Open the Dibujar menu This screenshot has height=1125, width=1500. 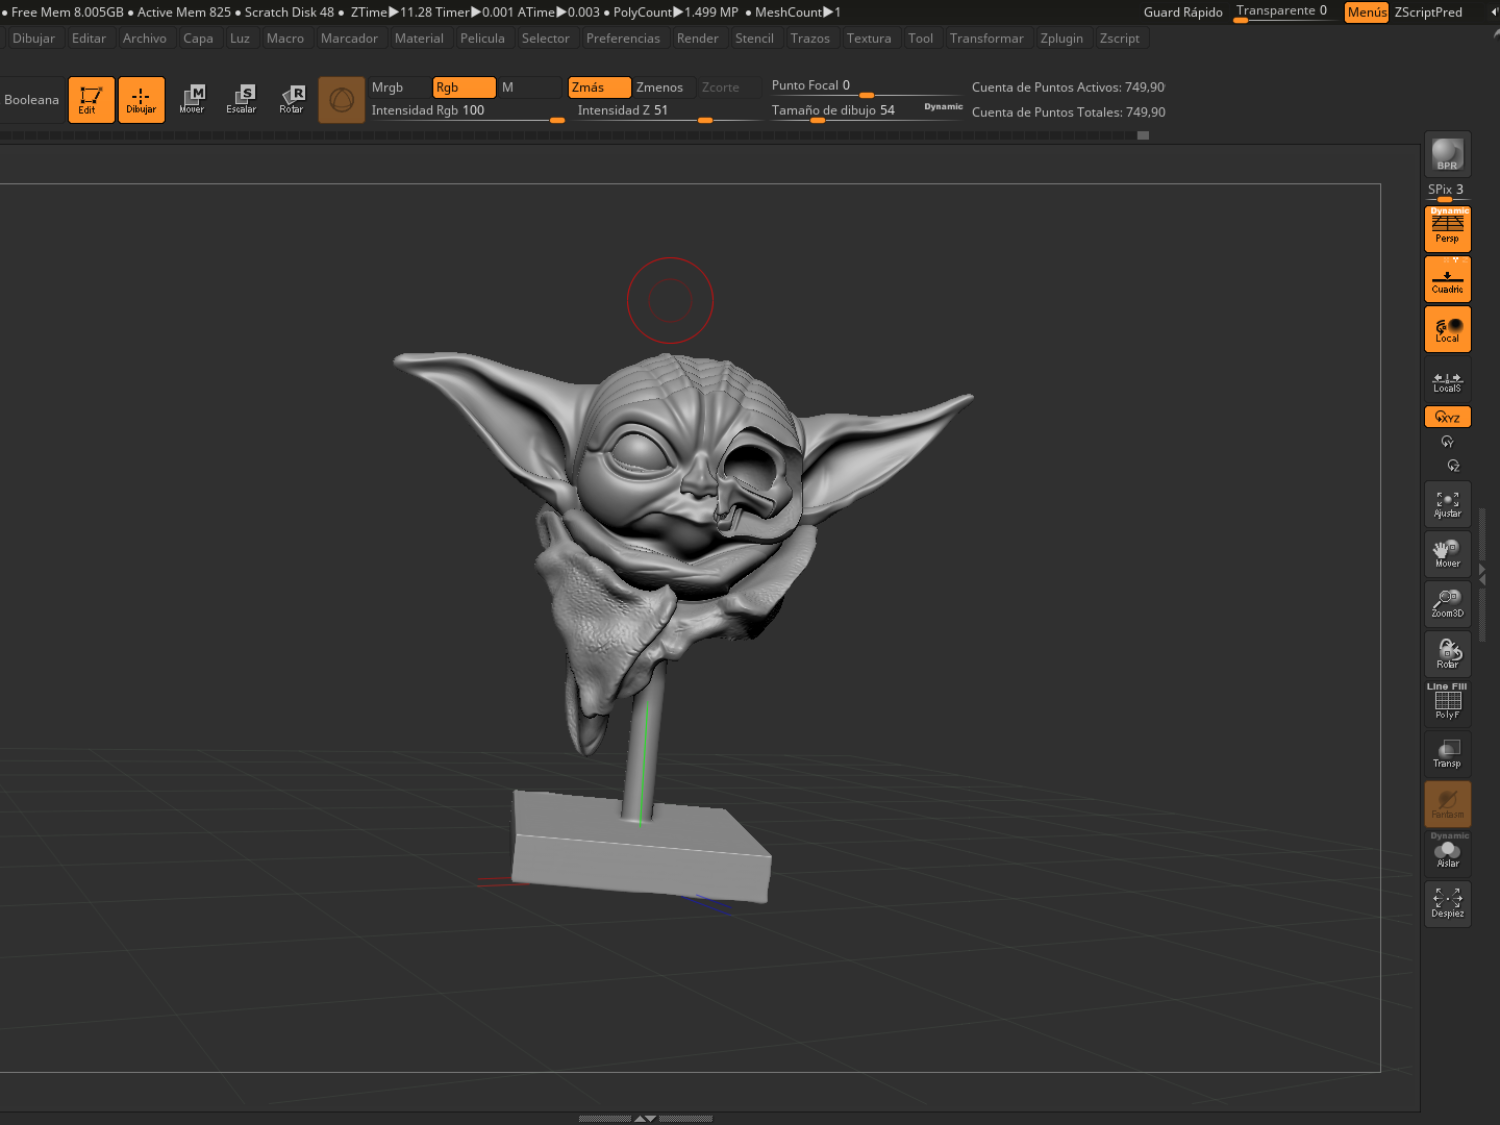point(34,38)
